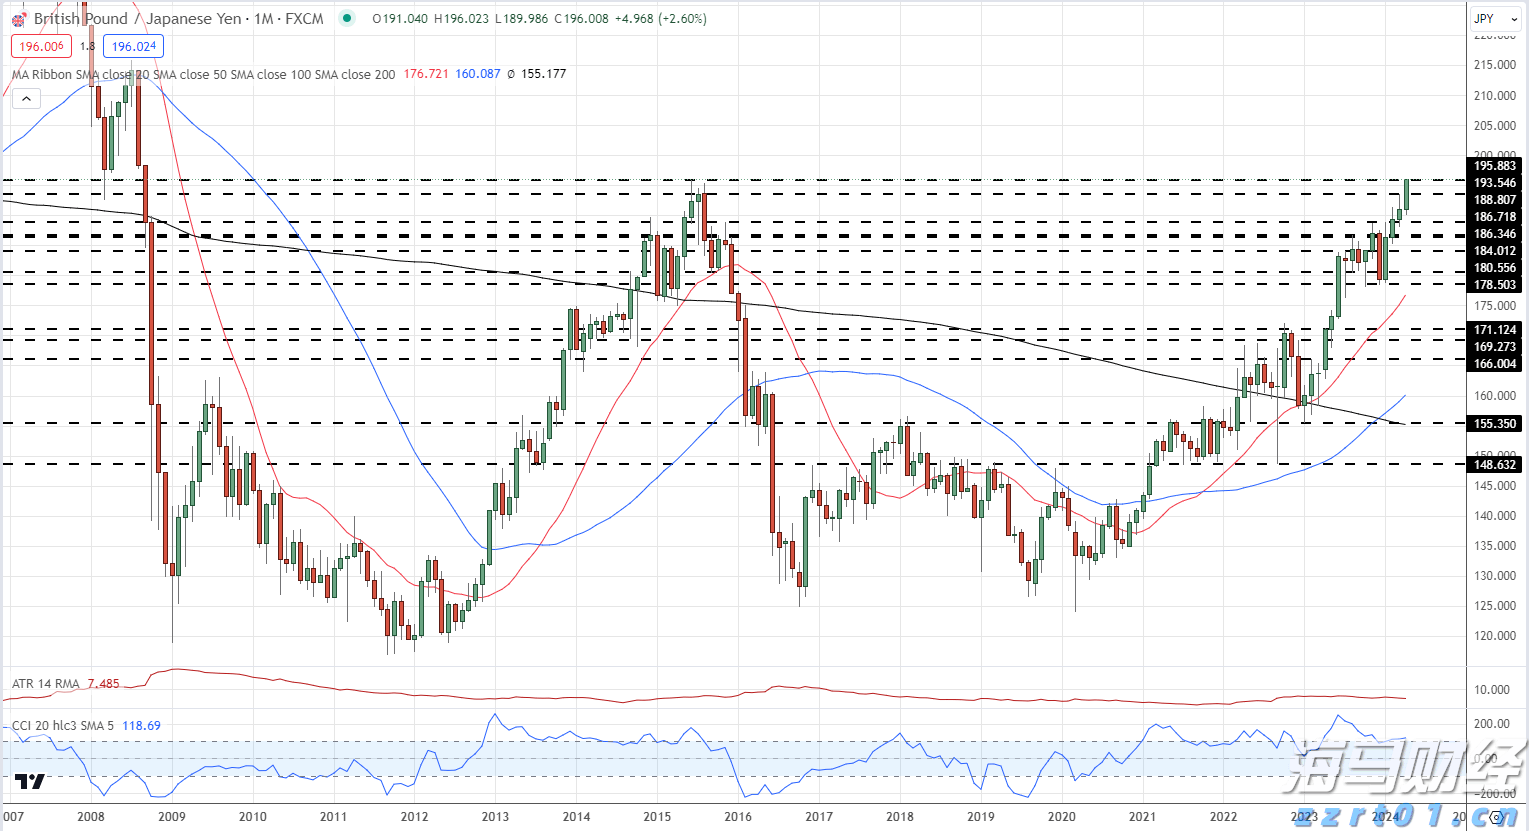This screenshot has width=1529, height=831.
Task: Click the 186.346 price level label
Action: (x=1495, y=234)
